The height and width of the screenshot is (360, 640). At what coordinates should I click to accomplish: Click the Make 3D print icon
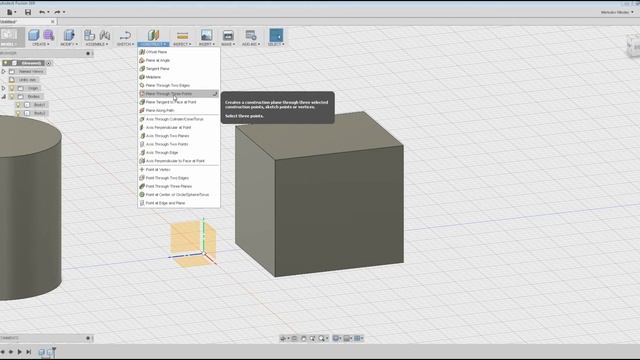point(228,35)
